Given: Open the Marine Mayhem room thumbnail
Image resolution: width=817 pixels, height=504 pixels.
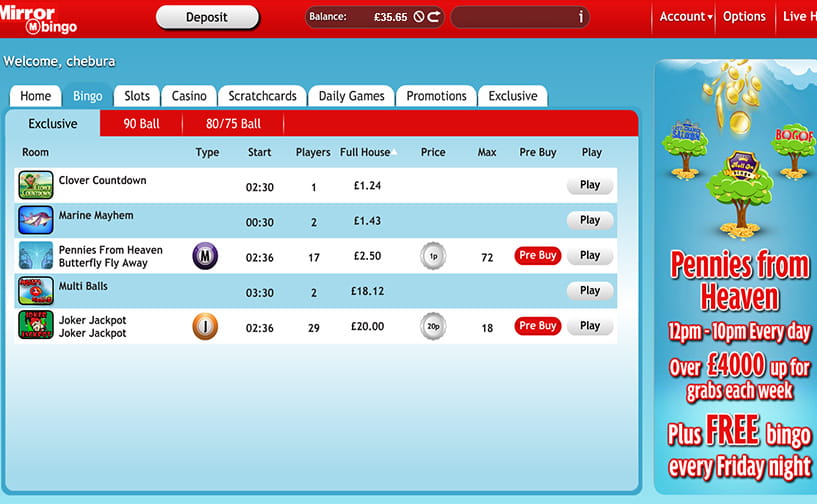Looking at the screenshot, I should [36, 220].
